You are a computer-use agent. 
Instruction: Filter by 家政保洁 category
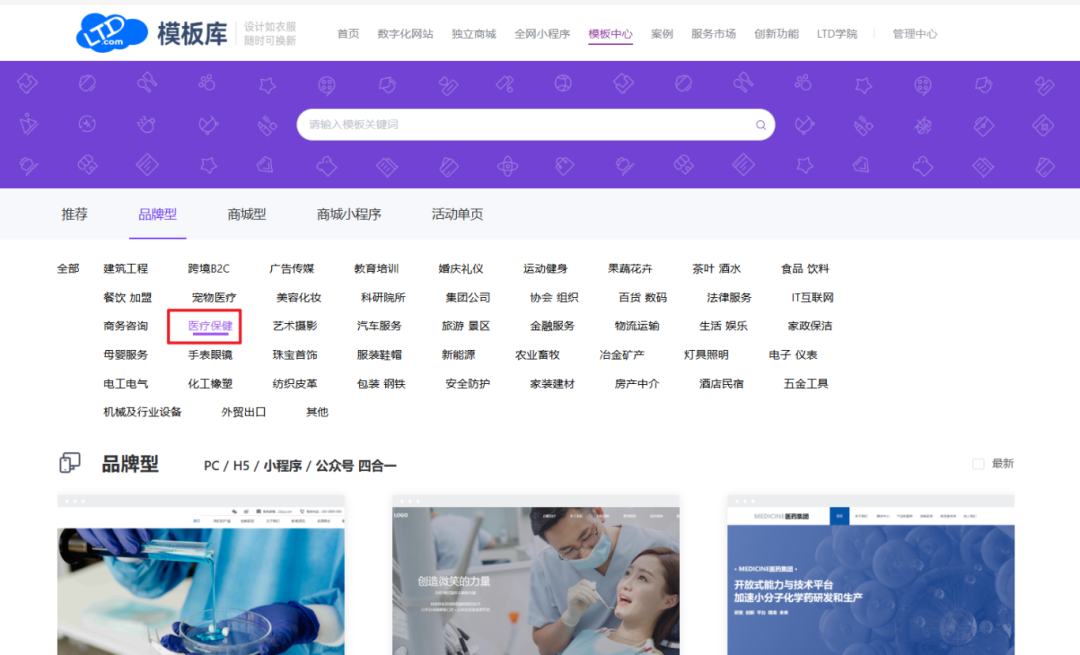(x=809, y=326)
